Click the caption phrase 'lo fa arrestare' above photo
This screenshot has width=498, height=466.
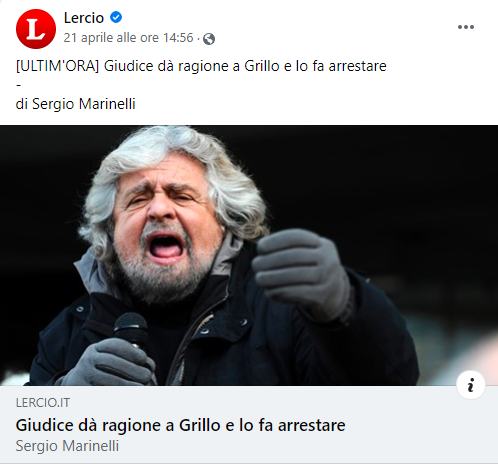(341, 66)
